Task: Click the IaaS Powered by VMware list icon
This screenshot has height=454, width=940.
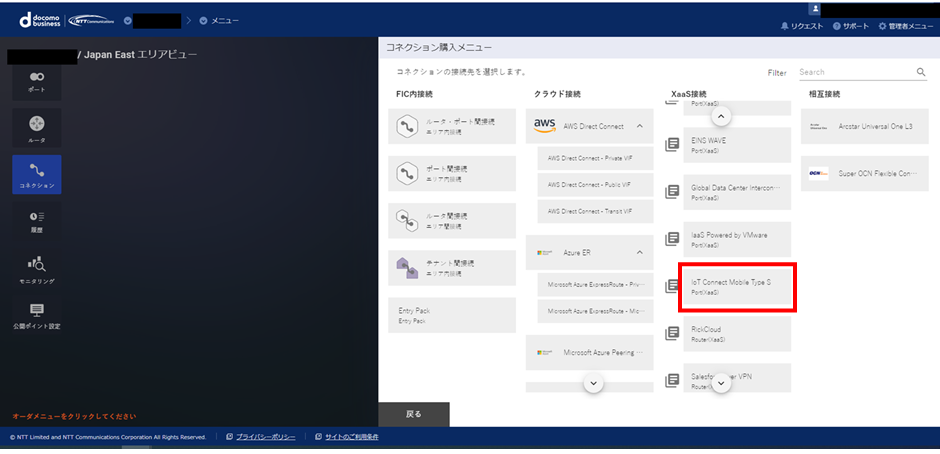Action: [x=672, y=239]
